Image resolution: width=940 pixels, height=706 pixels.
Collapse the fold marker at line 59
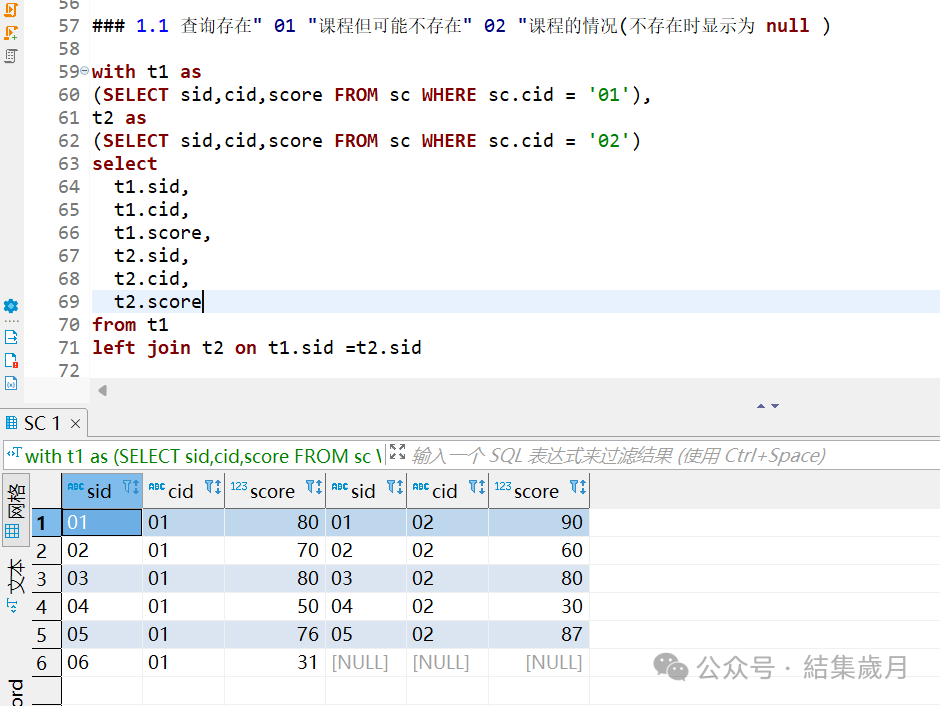coord(85,71)
